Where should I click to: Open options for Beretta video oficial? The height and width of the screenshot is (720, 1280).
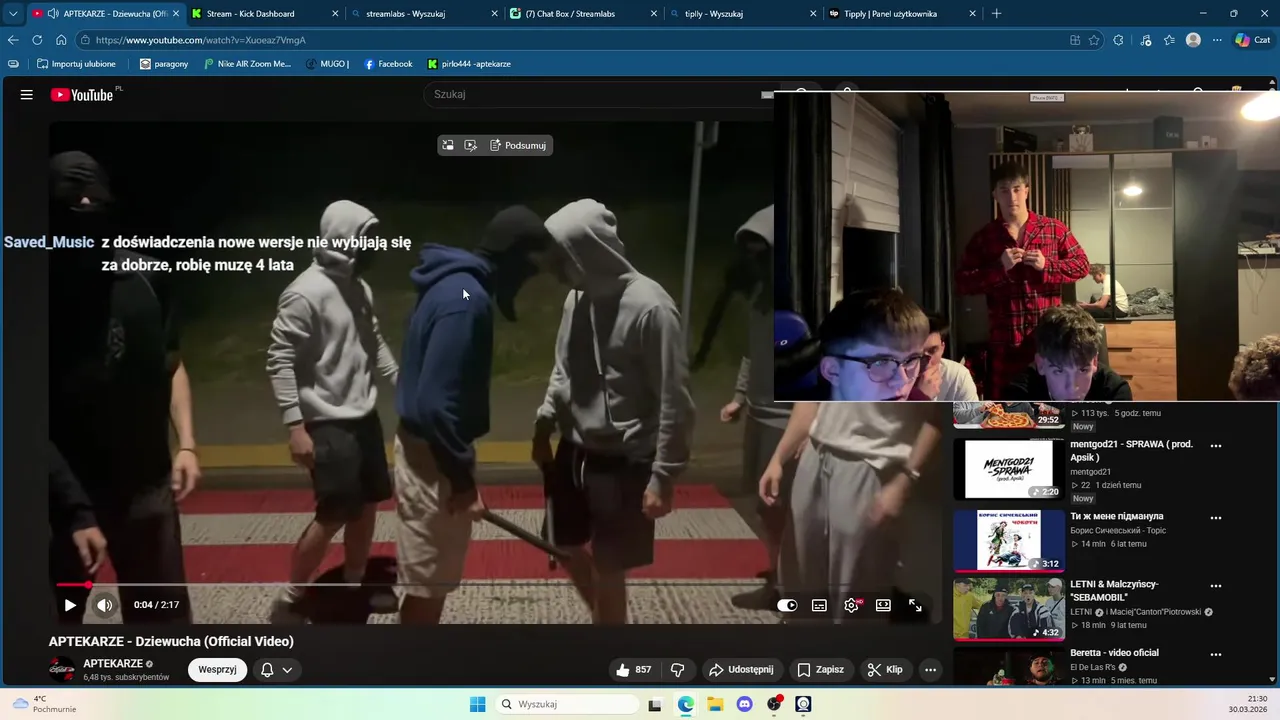[1216, 654]
